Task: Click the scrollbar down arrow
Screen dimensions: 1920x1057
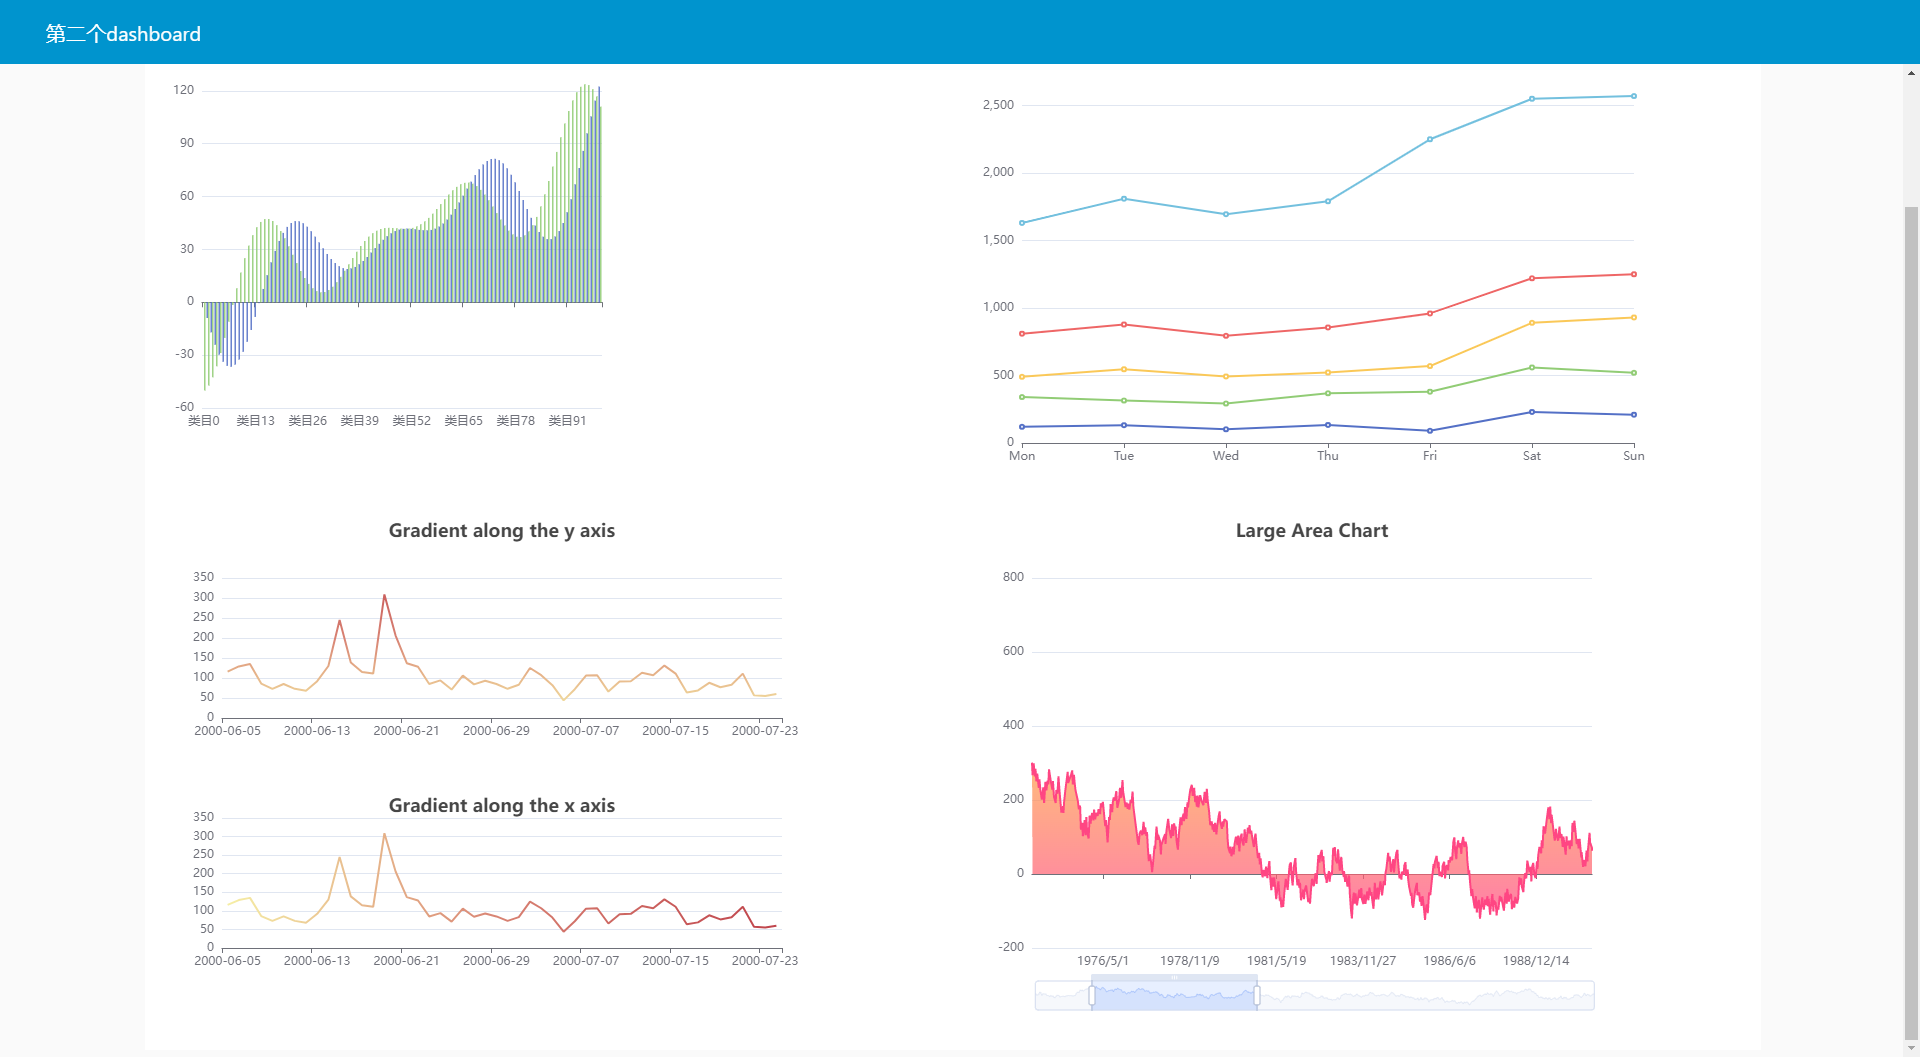Action: (x=1912, y=1047)
